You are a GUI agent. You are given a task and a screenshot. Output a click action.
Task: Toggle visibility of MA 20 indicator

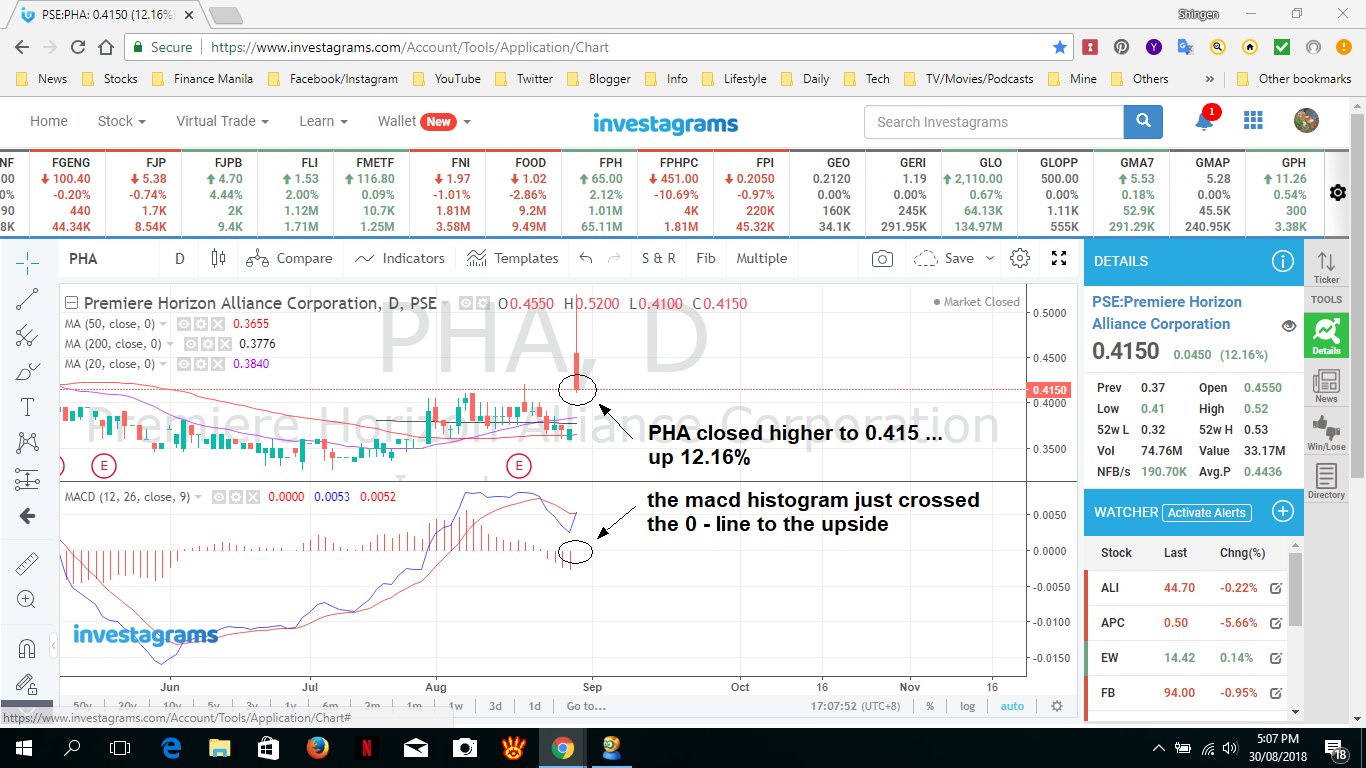point(184,364)
